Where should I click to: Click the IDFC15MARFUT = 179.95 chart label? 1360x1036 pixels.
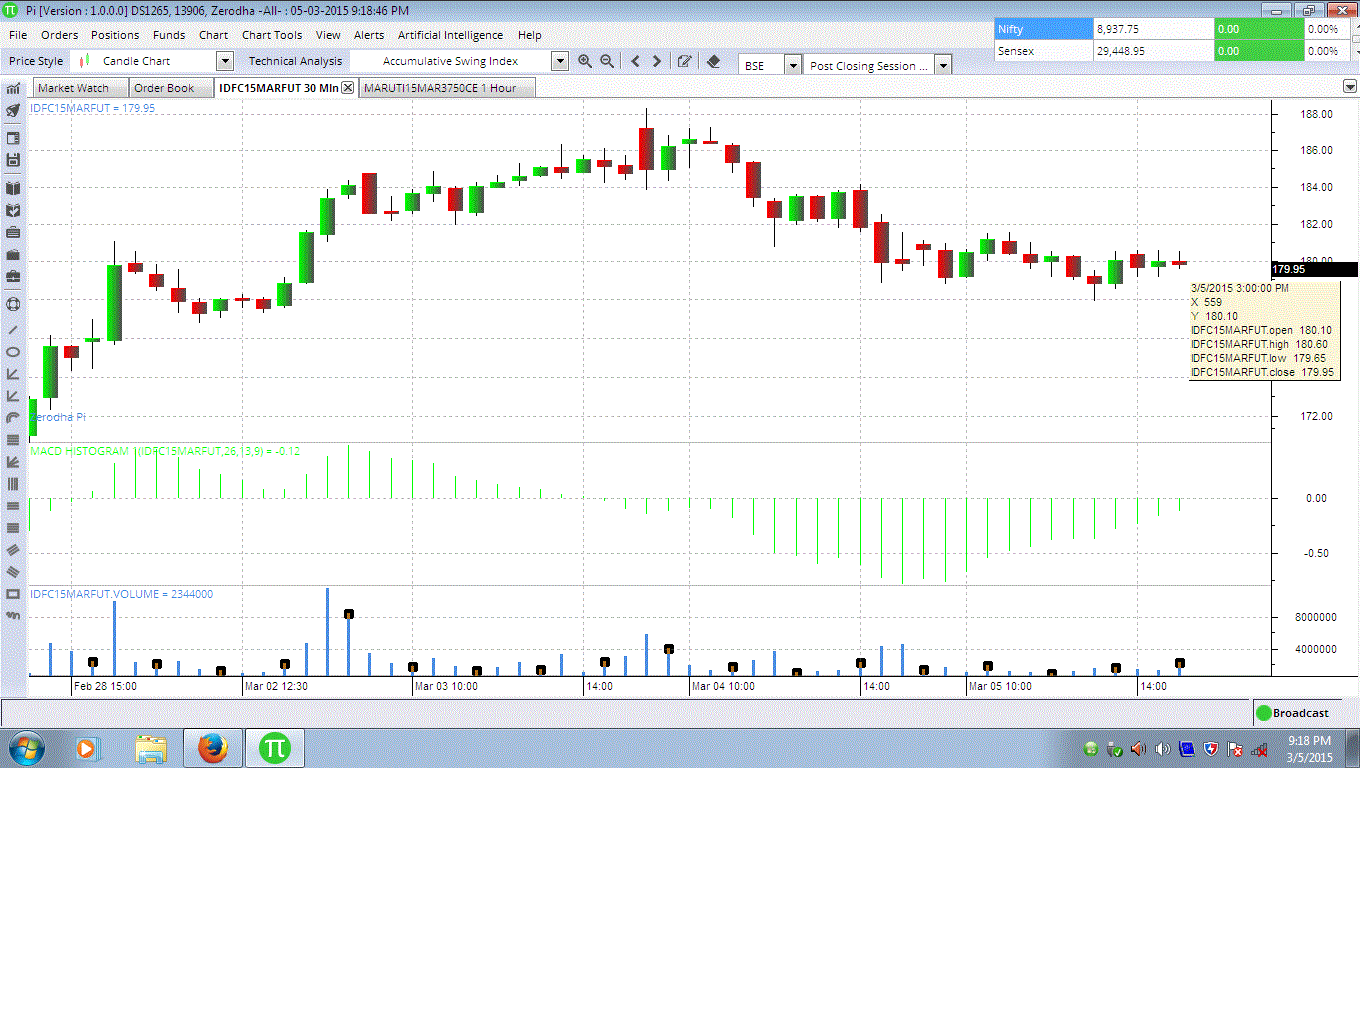point(92,108)
